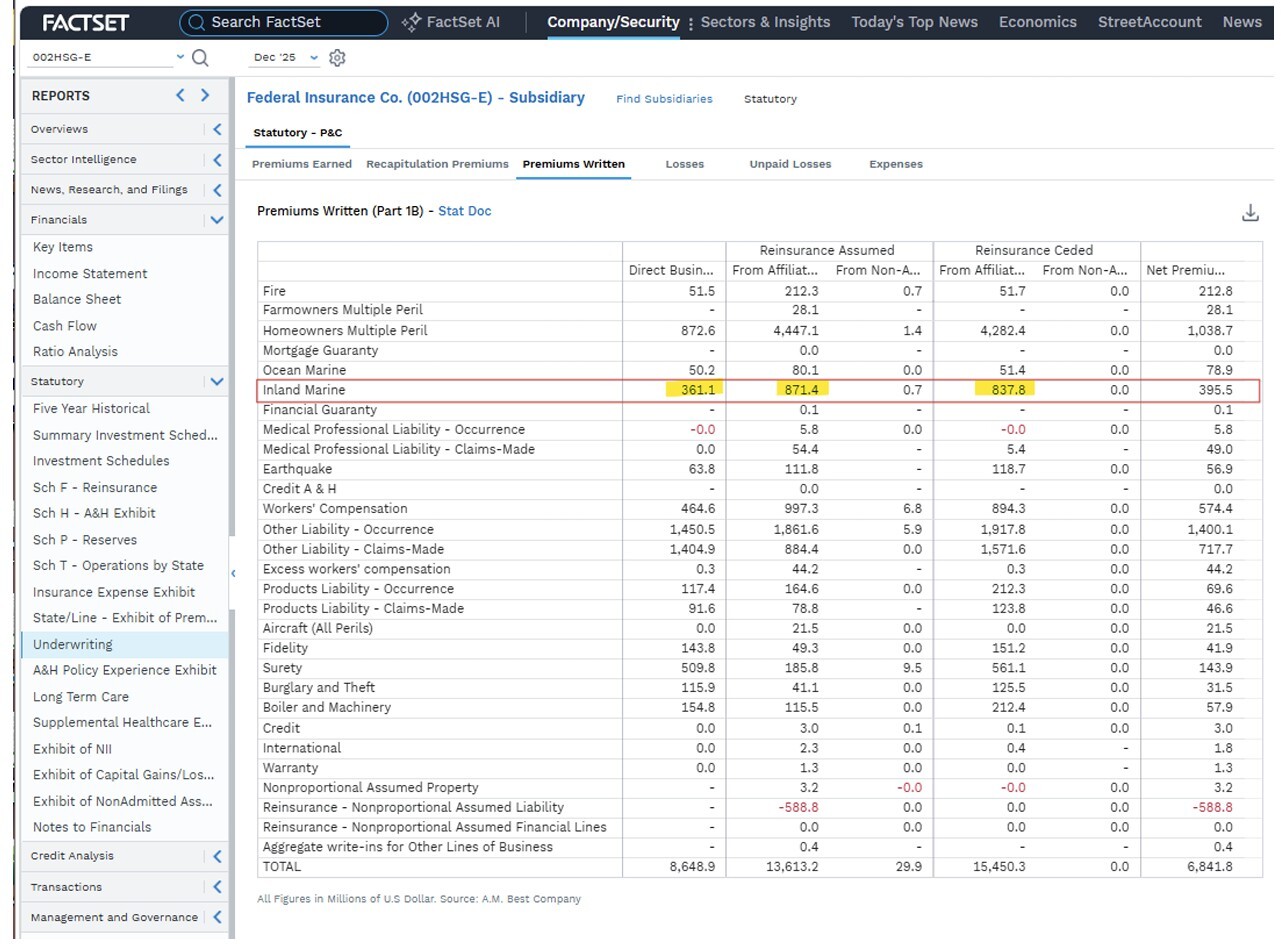Go to next report using right arrow
Image resolution: width=1281 pixels, height=949 pixels.
(205, 96)
